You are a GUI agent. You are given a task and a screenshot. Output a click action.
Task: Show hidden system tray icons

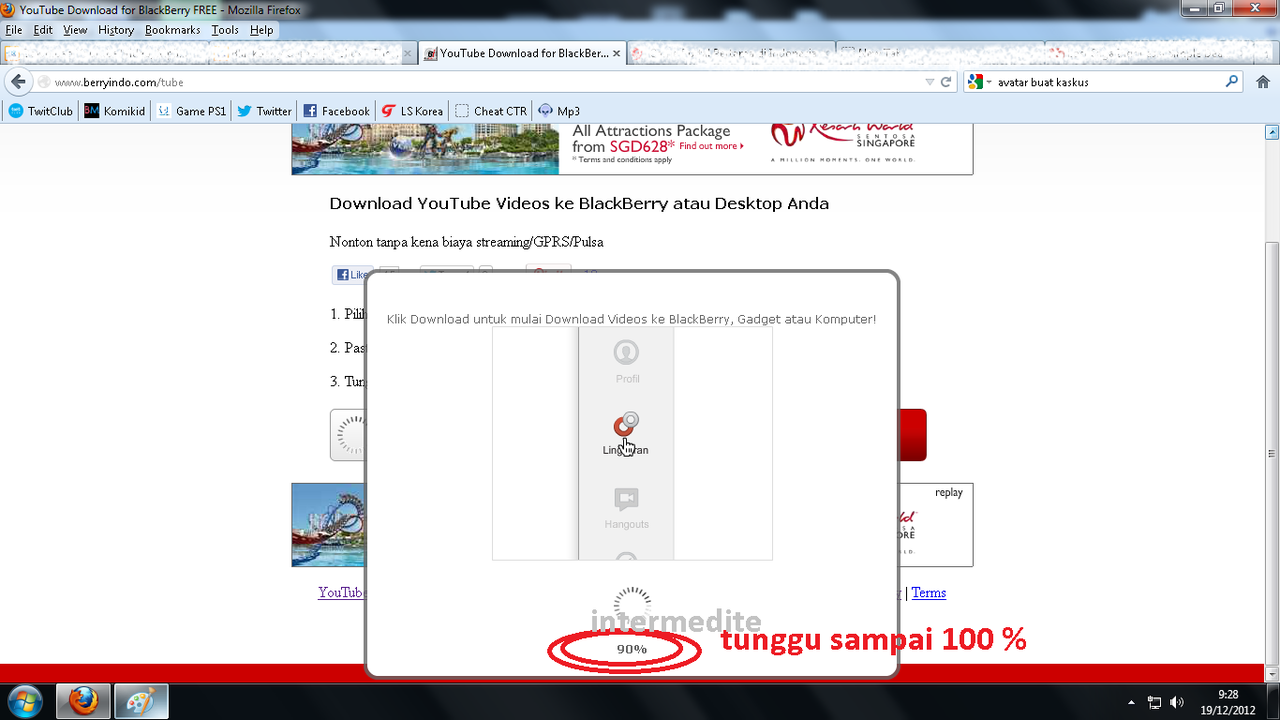(1131, 702)
